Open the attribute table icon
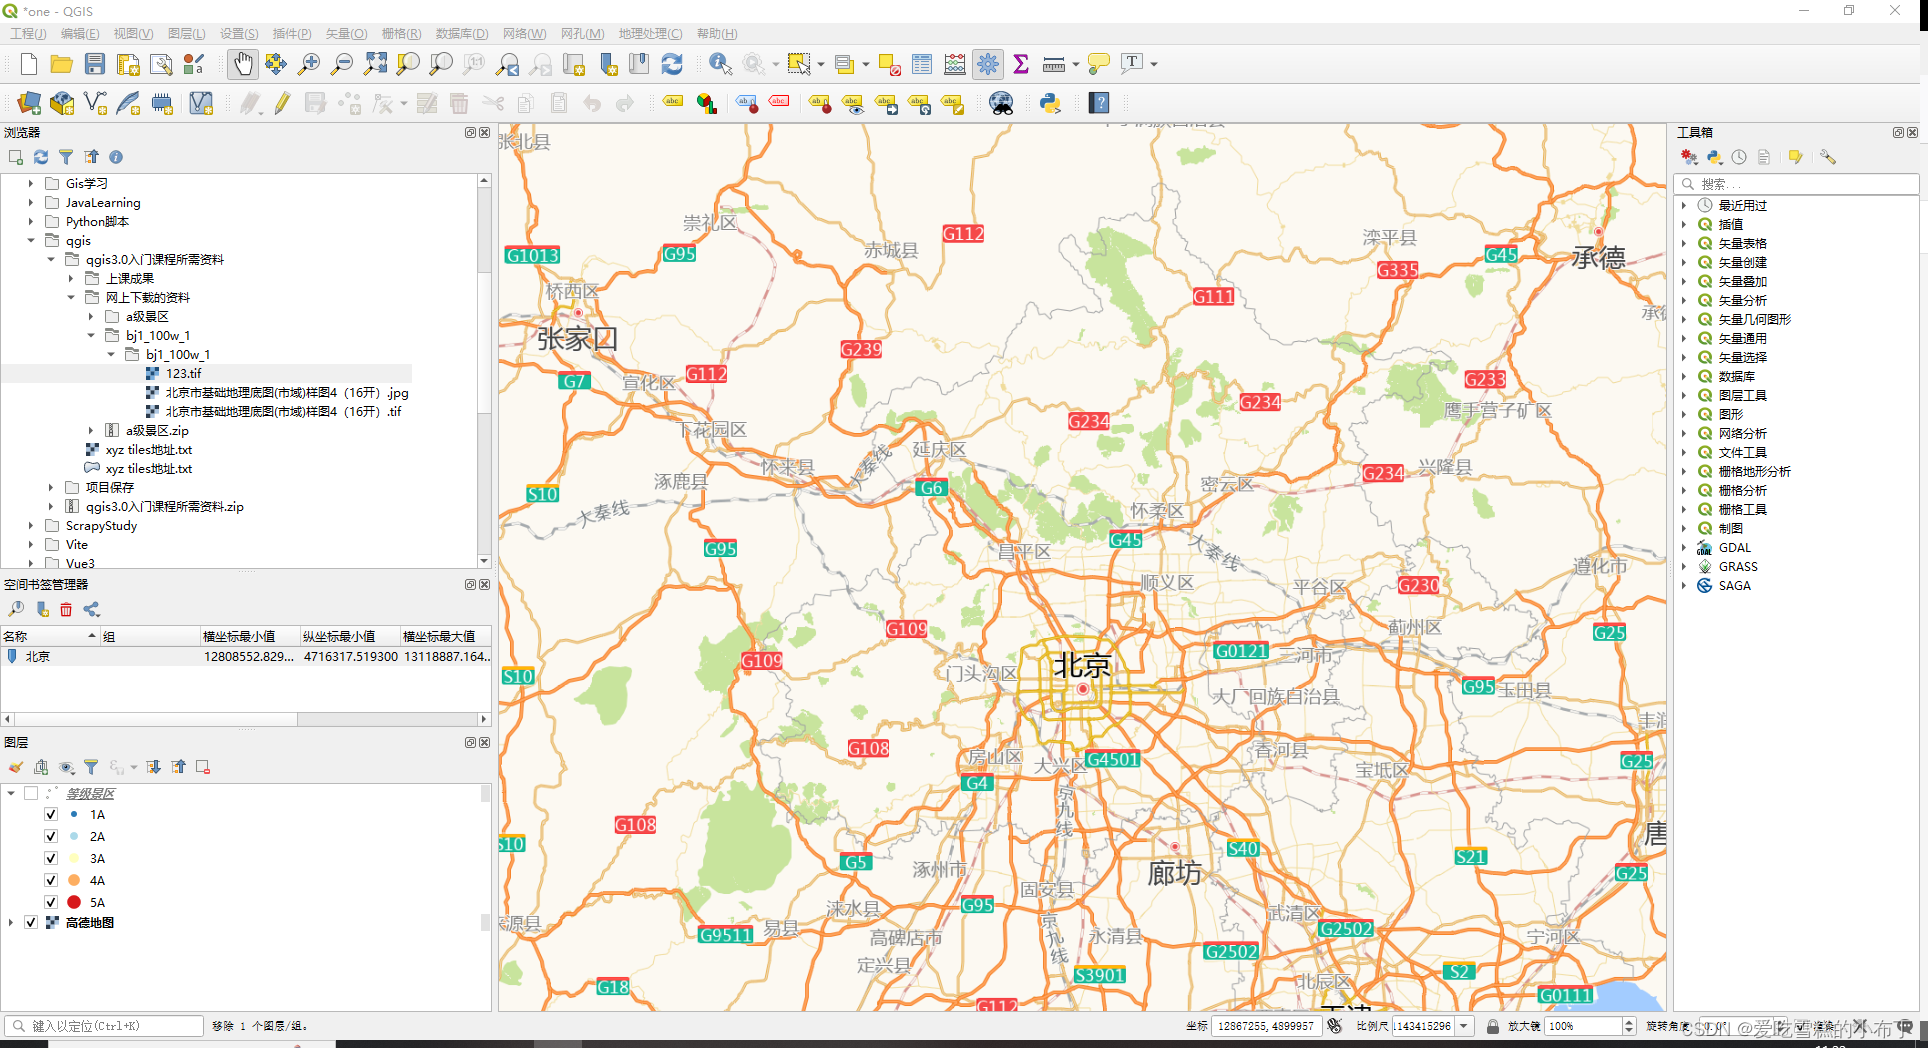 point(922,64)
